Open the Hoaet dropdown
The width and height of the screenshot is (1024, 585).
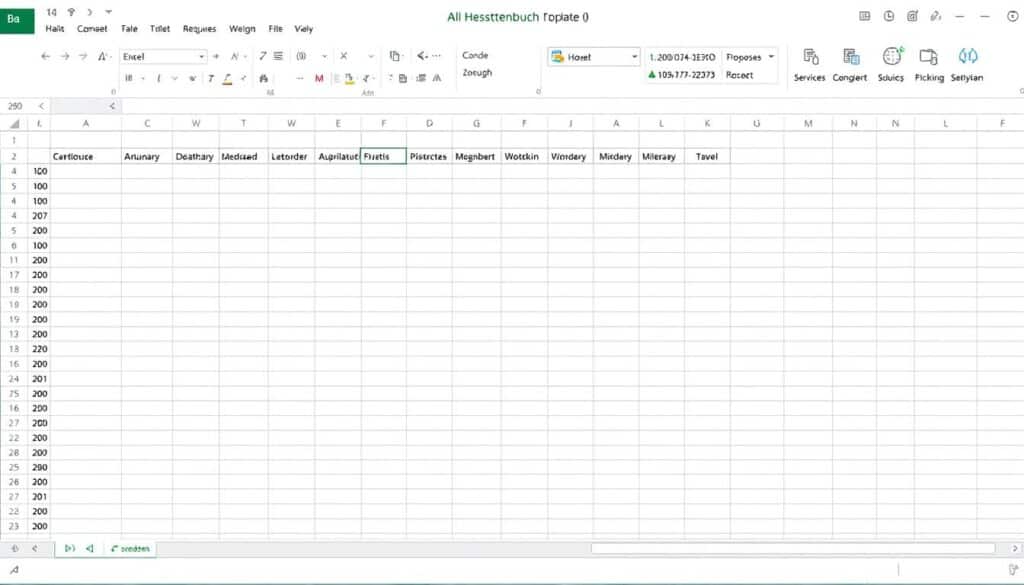(634, 57)
